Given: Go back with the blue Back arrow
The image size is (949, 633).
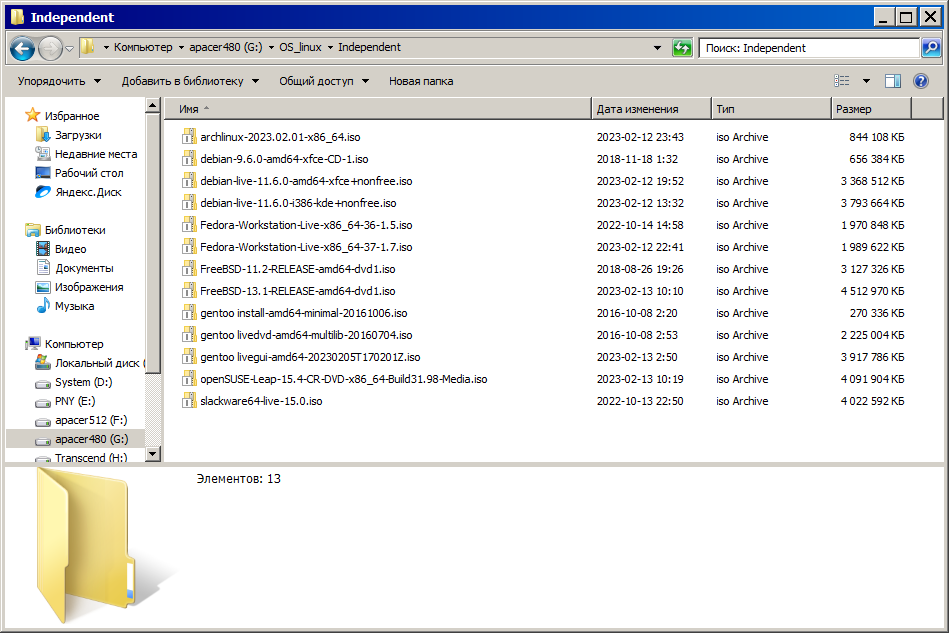Looking at the screenshot, I should click(x=22, y=48).
